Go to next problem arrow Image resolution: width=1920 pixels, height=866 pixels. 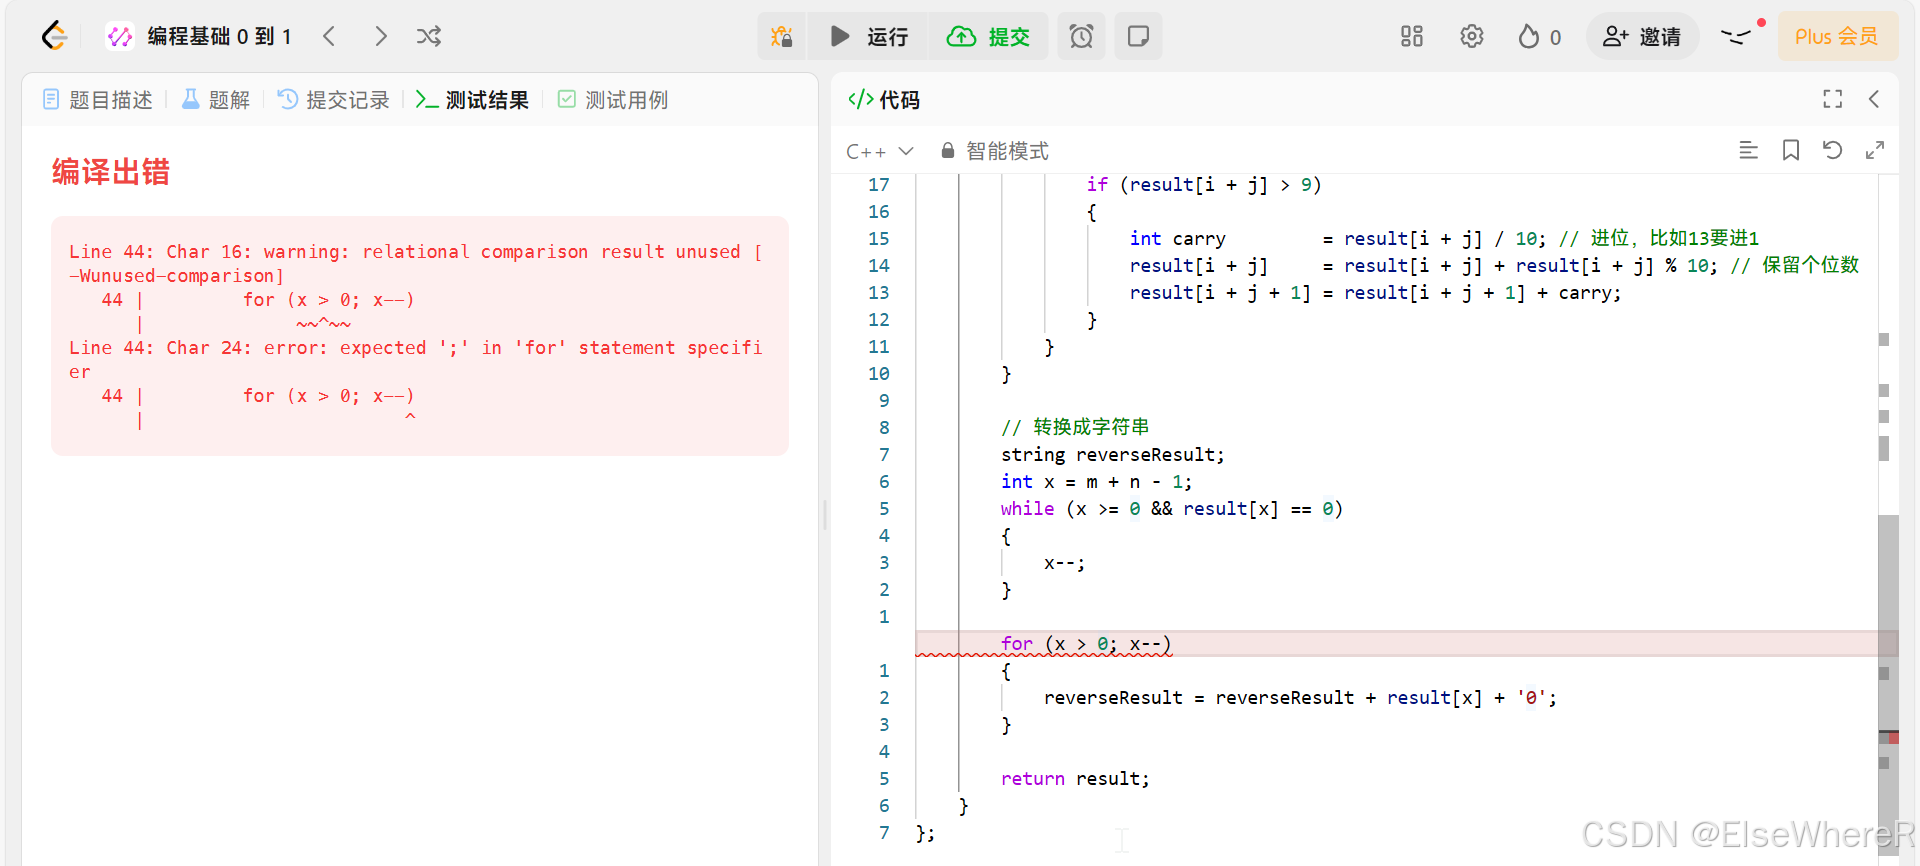coord(380,37)
